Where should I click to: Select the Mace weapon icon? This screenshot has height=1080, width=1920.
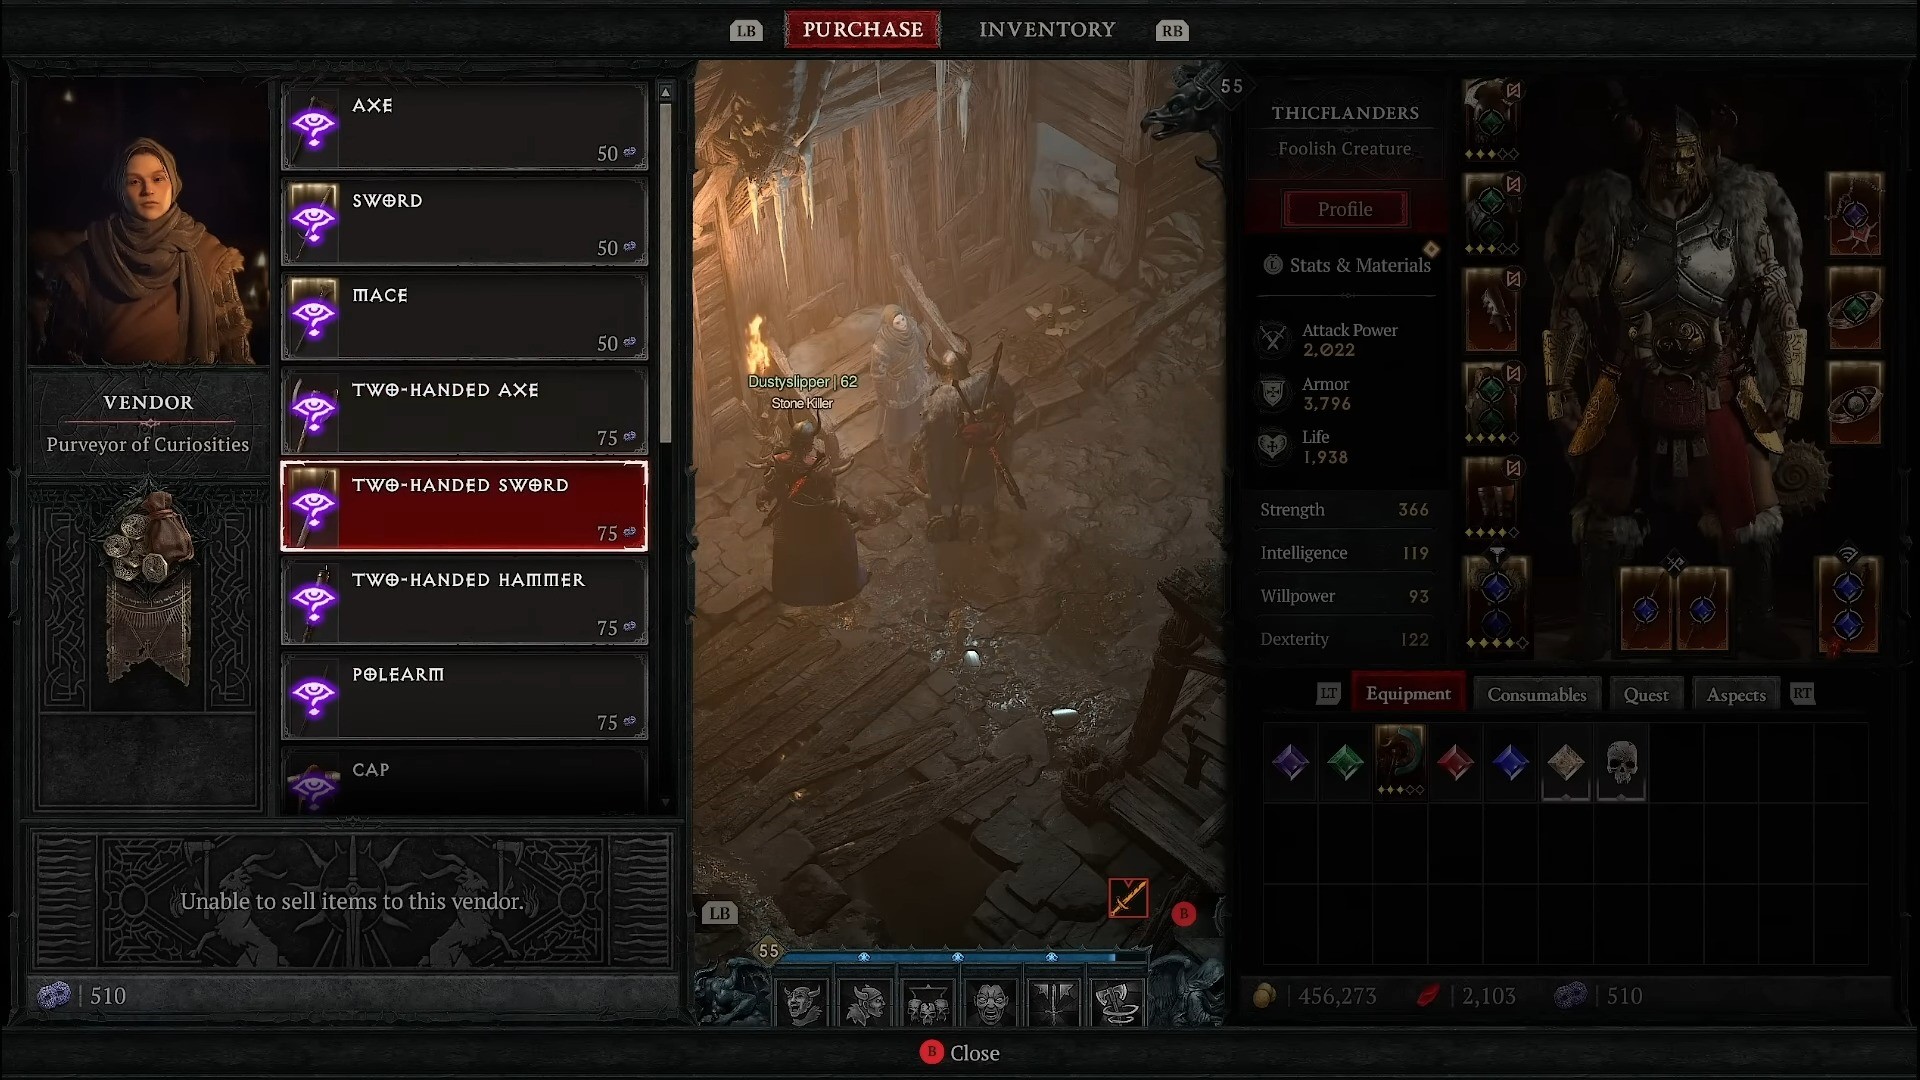click(x=313, y=315)
